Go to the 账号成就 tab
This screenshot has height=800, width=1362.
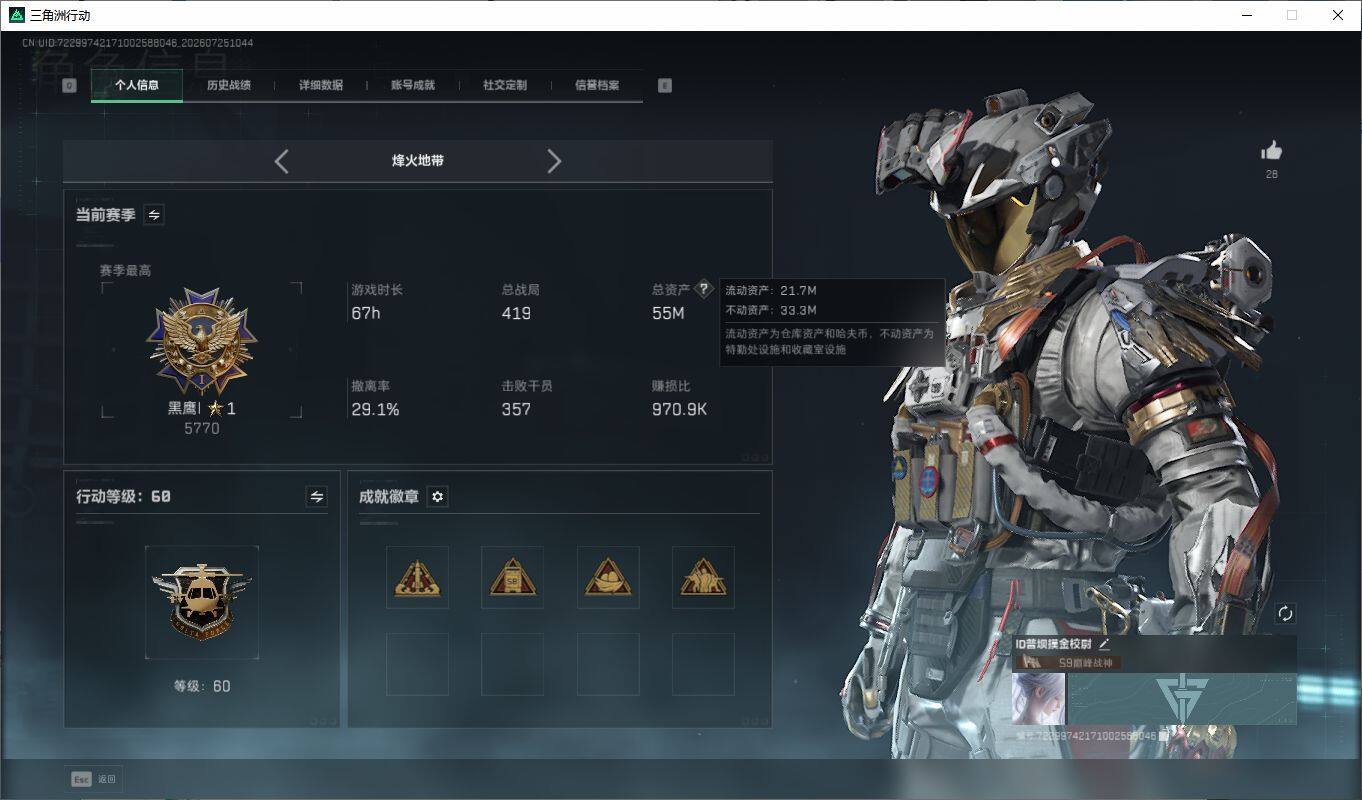tap(413, 85)
